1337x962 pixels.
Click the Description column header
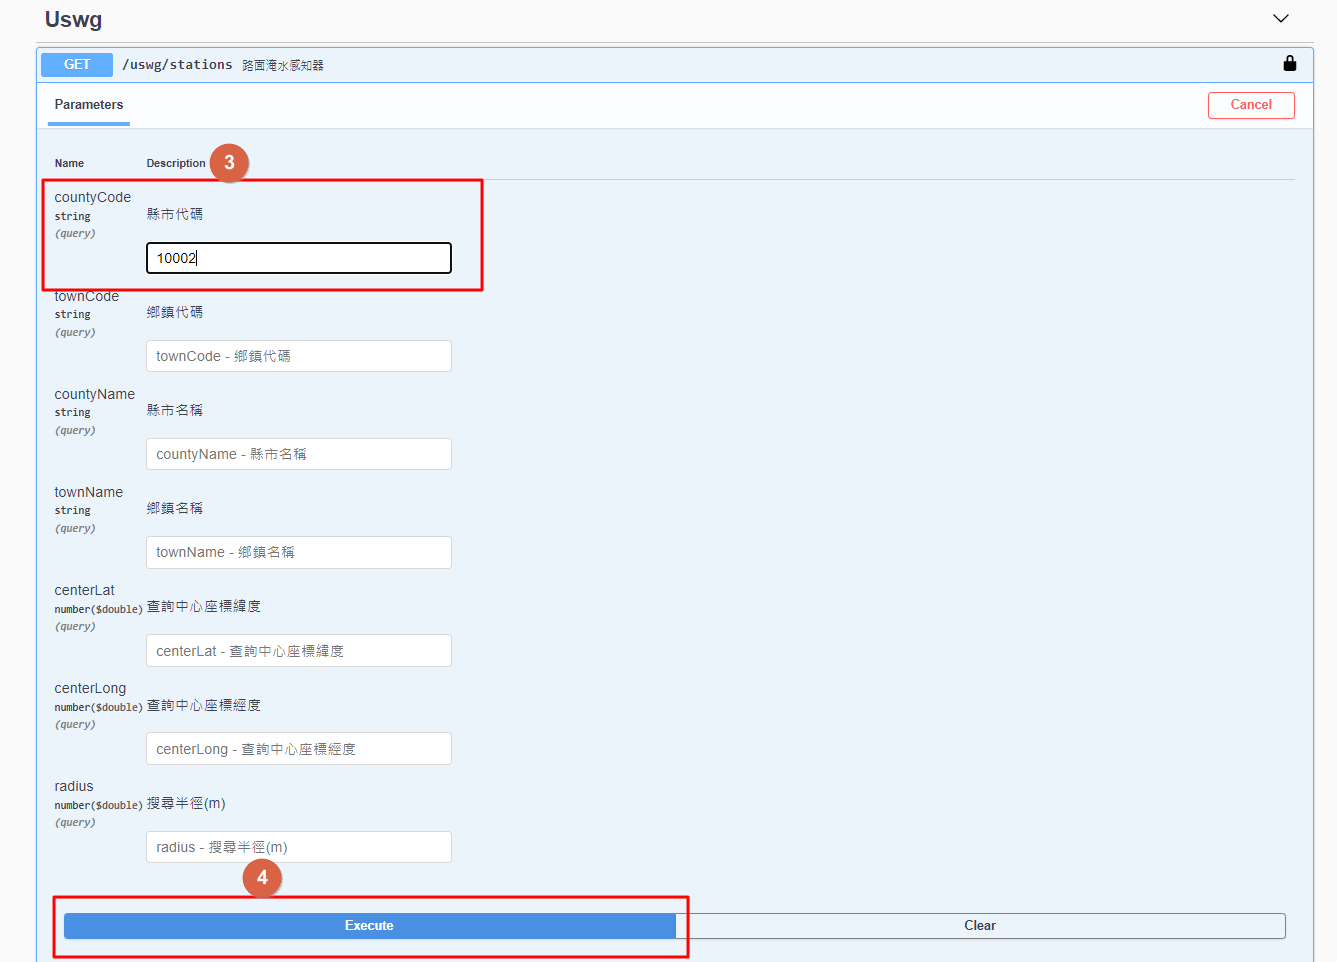coord(176,163)
